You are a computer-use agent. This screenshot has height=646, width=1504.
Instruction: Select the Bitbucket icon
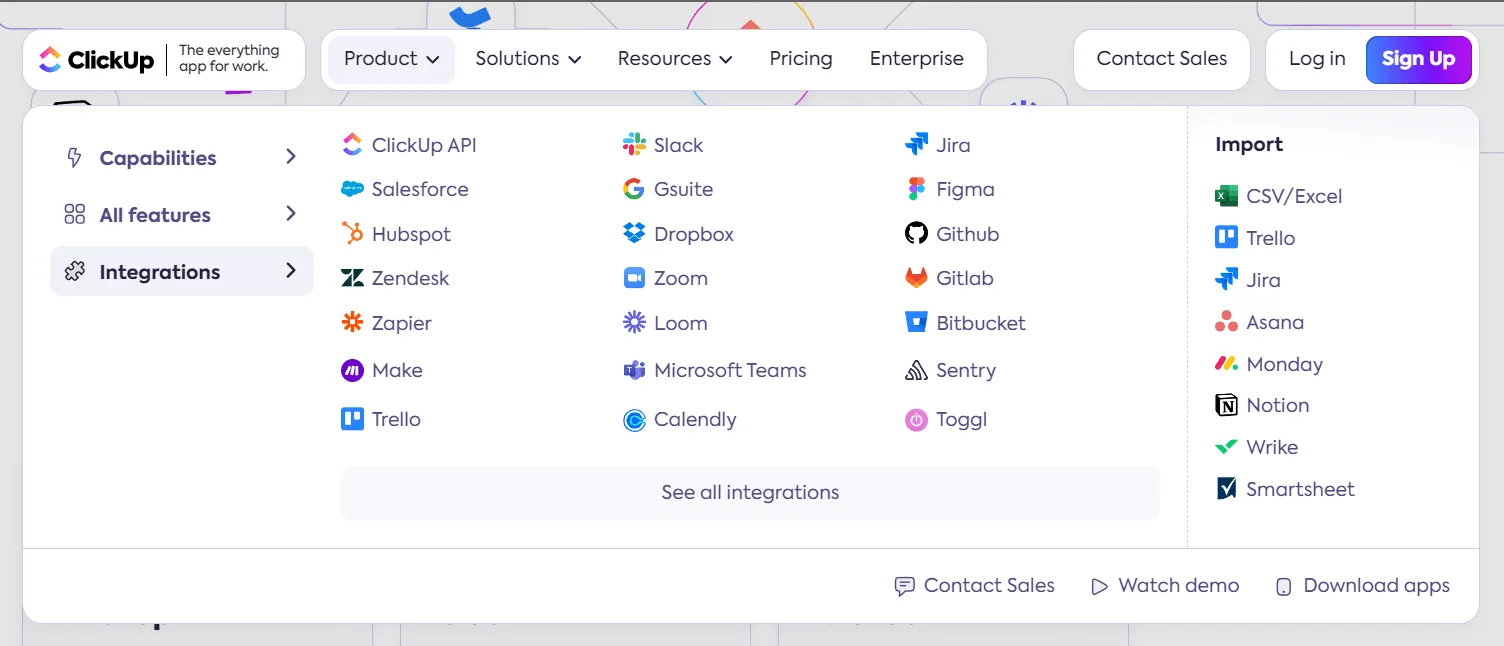coord(916,323)
